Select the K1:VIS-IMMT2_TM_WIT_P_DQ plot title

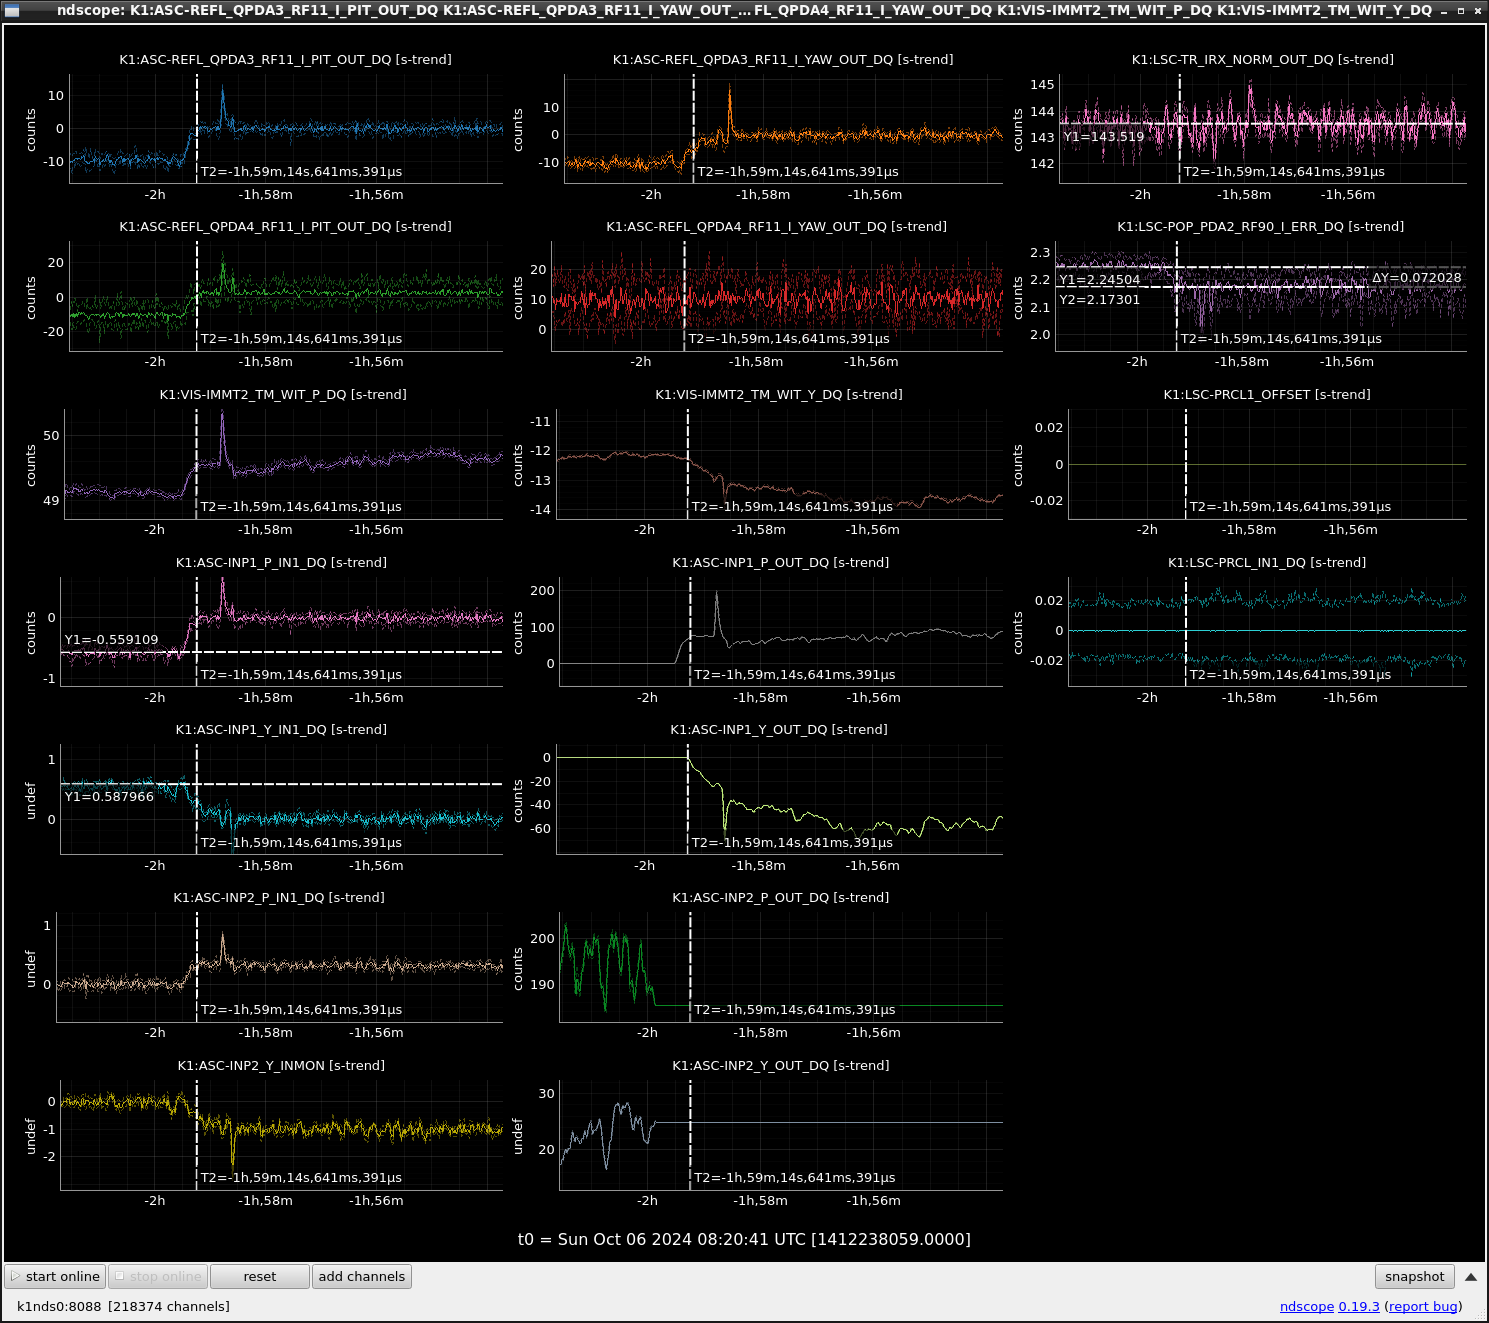click(x=283, y=395)
